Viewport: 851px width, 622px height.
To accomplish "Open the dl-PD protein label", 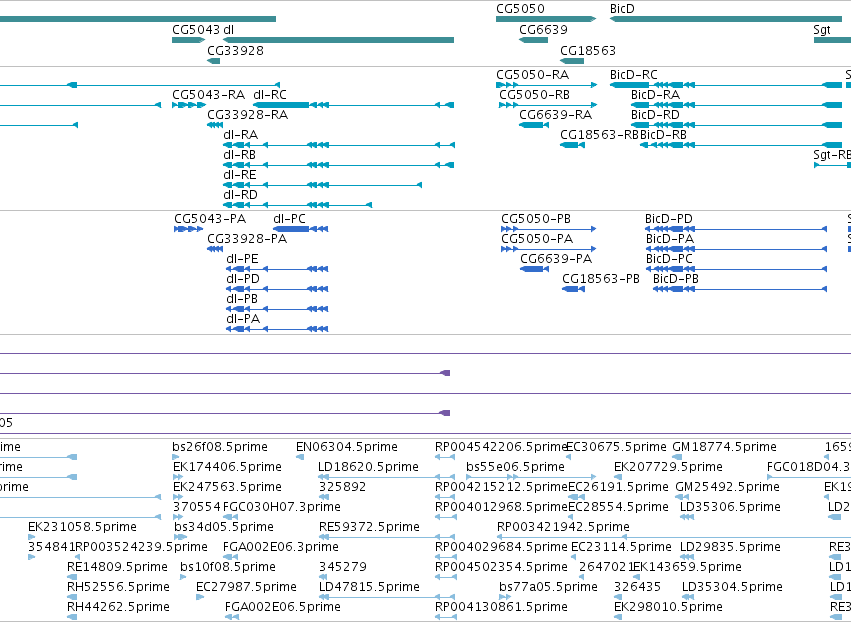I will 243,279.
